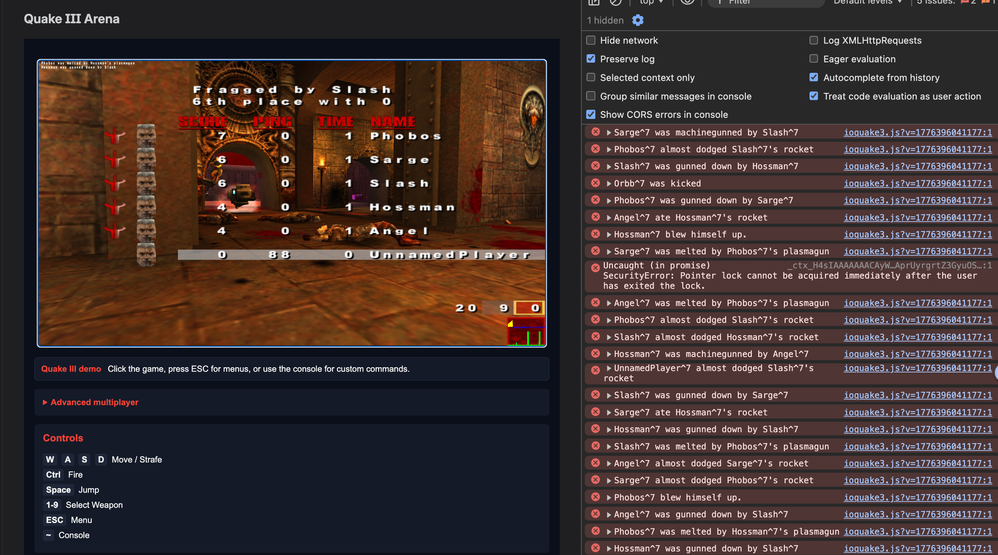Click the 'Space' key label for Jump
998x555 pixels.
coord(58,490)
